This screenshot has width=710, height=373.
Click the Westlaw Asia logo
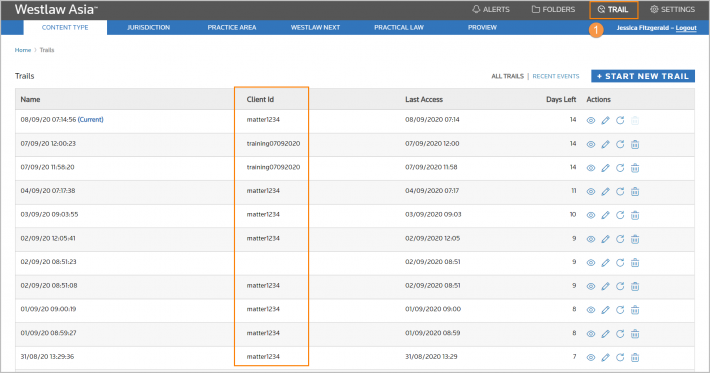56,10
